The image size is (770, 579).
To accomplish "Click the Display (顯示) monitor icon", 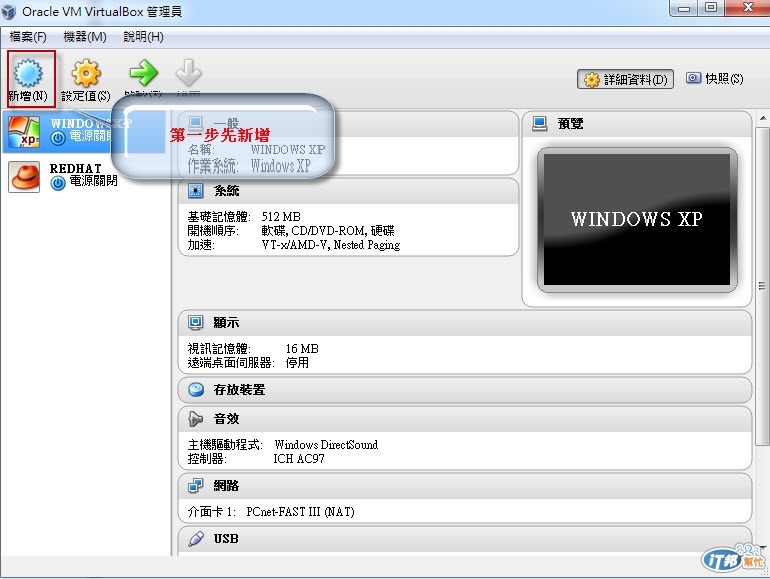I will coord(195,323).
